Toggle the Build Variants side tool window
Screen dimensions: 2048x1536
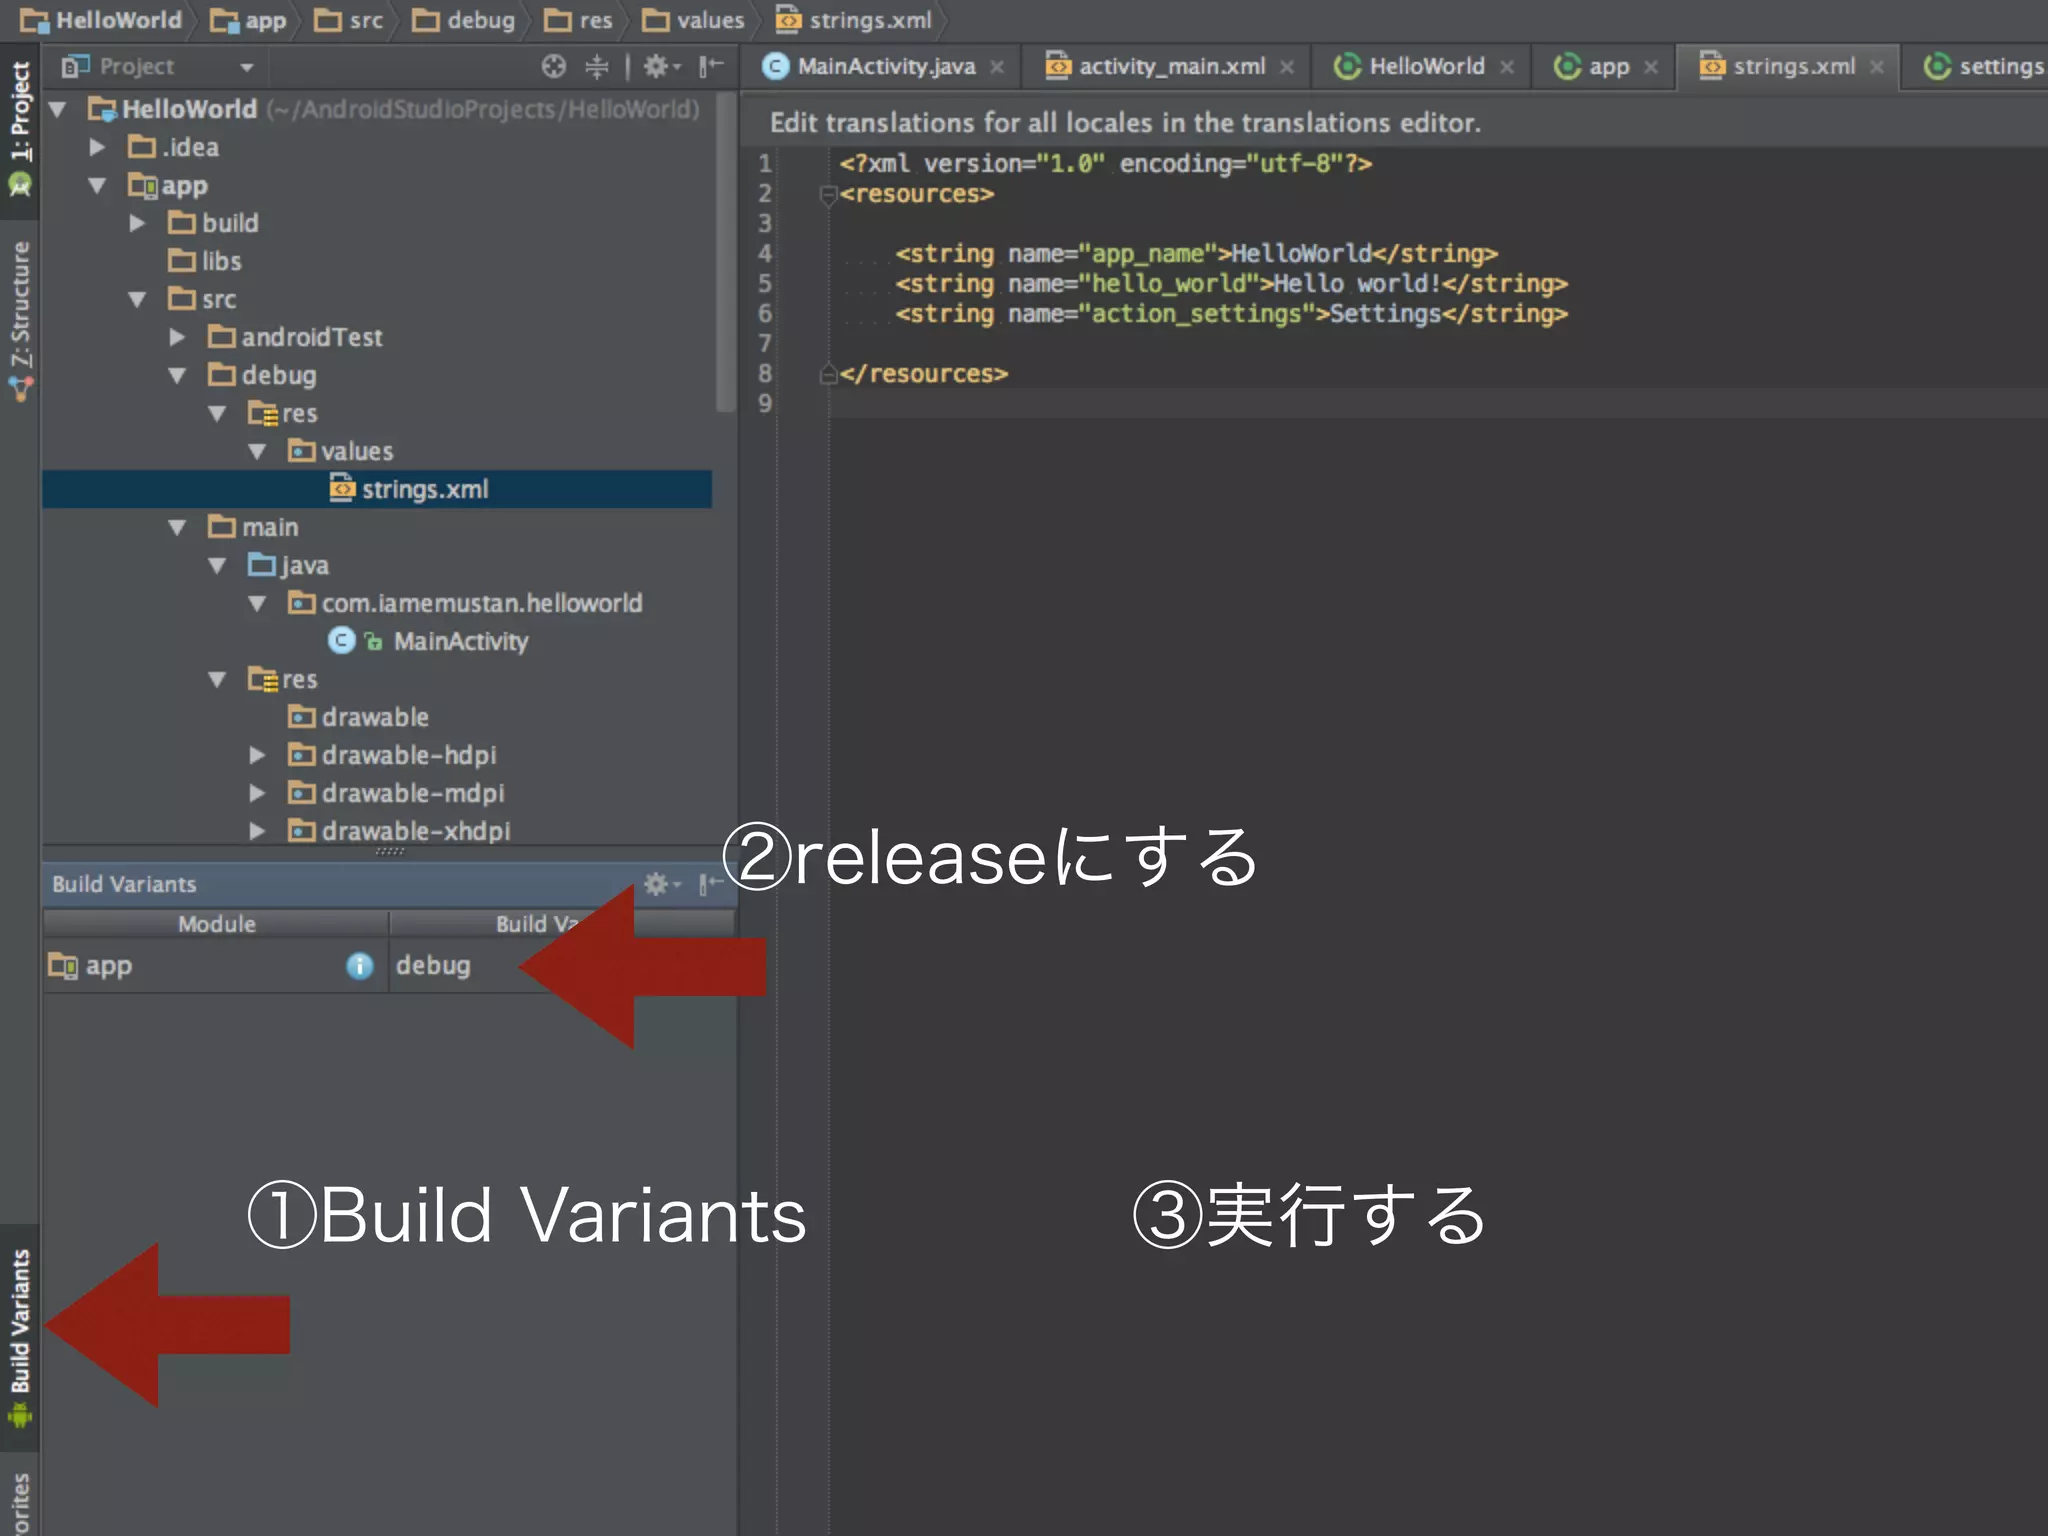click(20, 1338)
